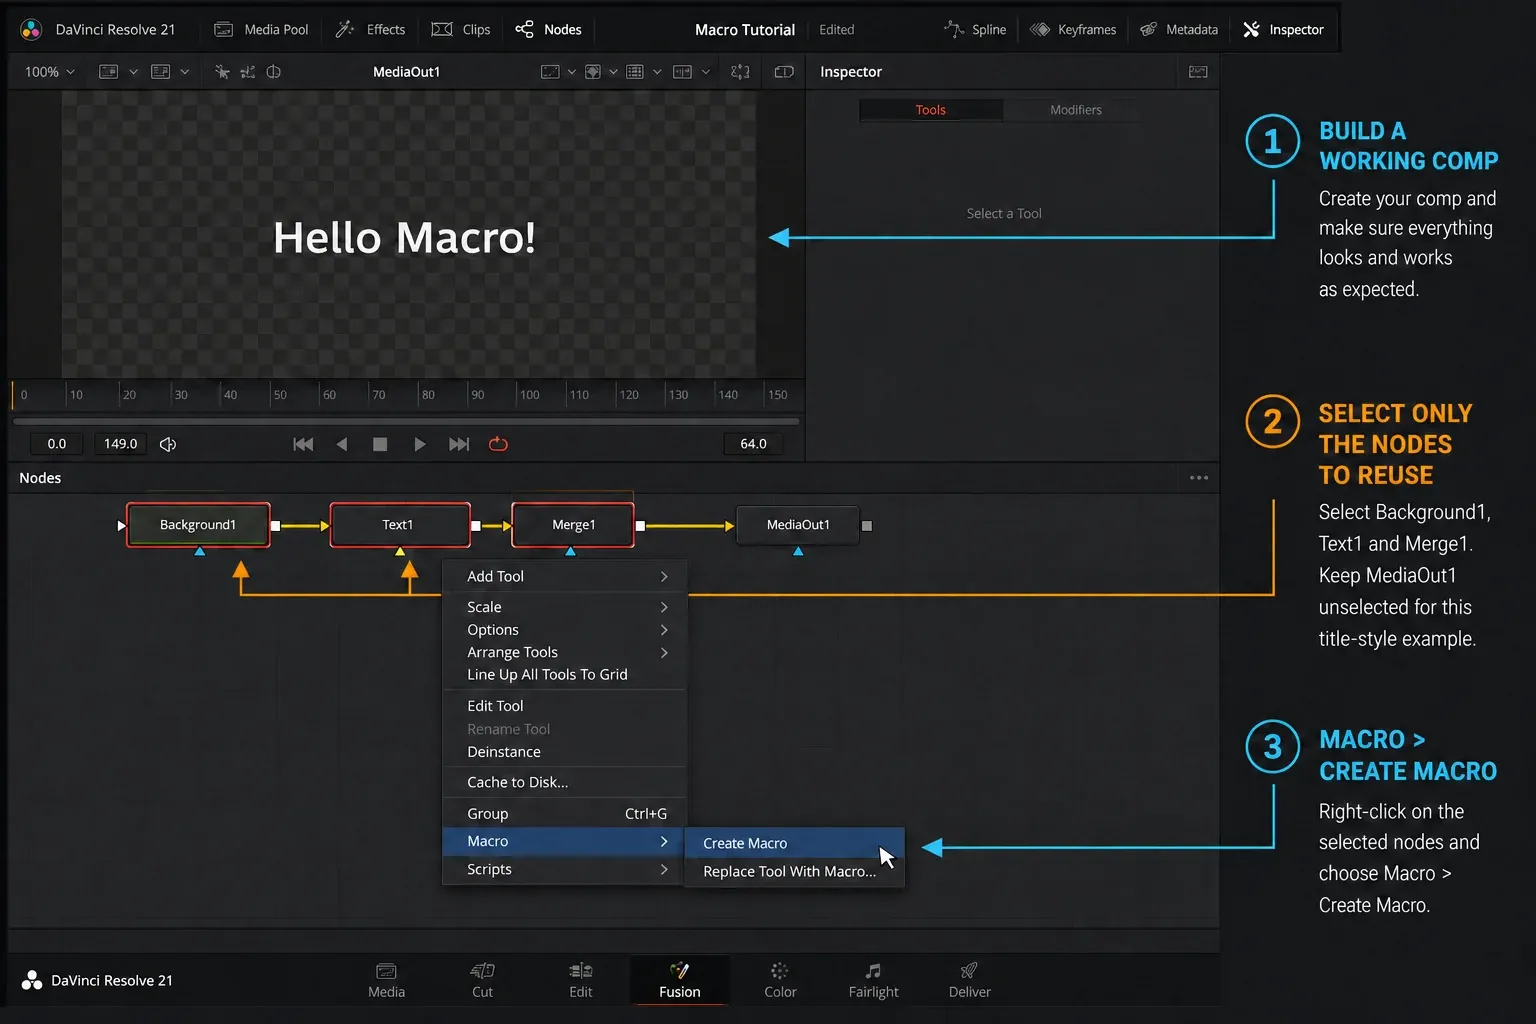This screenshot has height=1024, width=1536.
Task: Expand the second viewer layout dropdown arrow
Action: 185,72
